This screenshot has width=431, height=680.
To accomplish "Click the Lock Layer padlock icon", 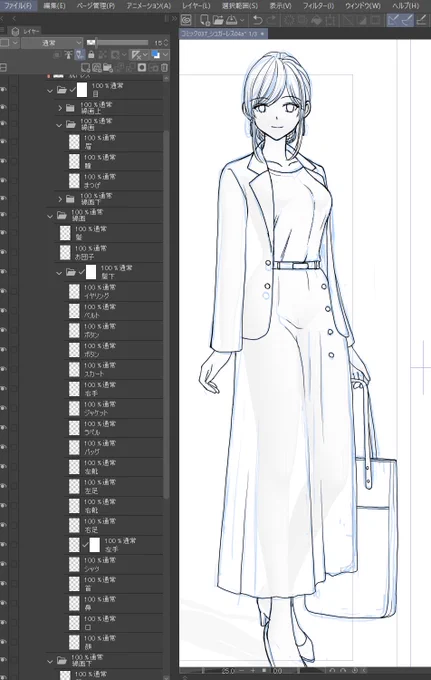I will (91, 55).
